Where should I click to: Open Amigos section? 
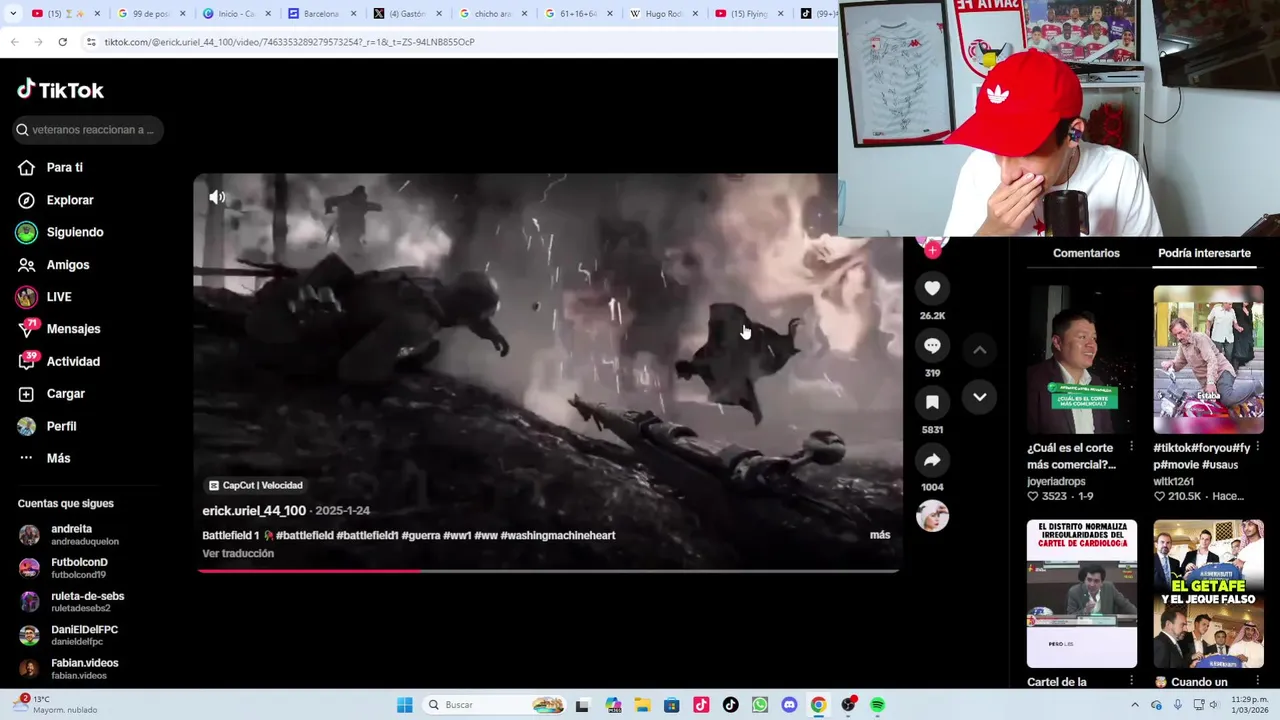[54, 265]
